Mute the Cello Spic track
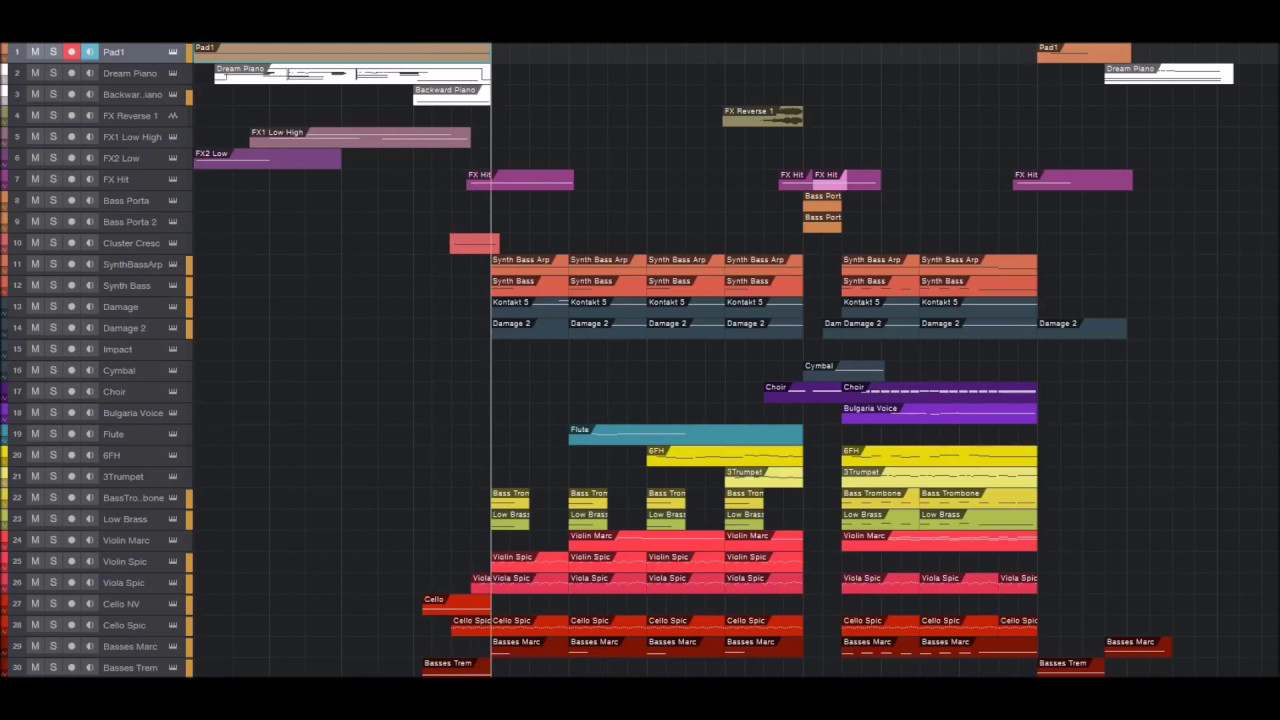The image size is (1280, 720). tap(35, 625)
